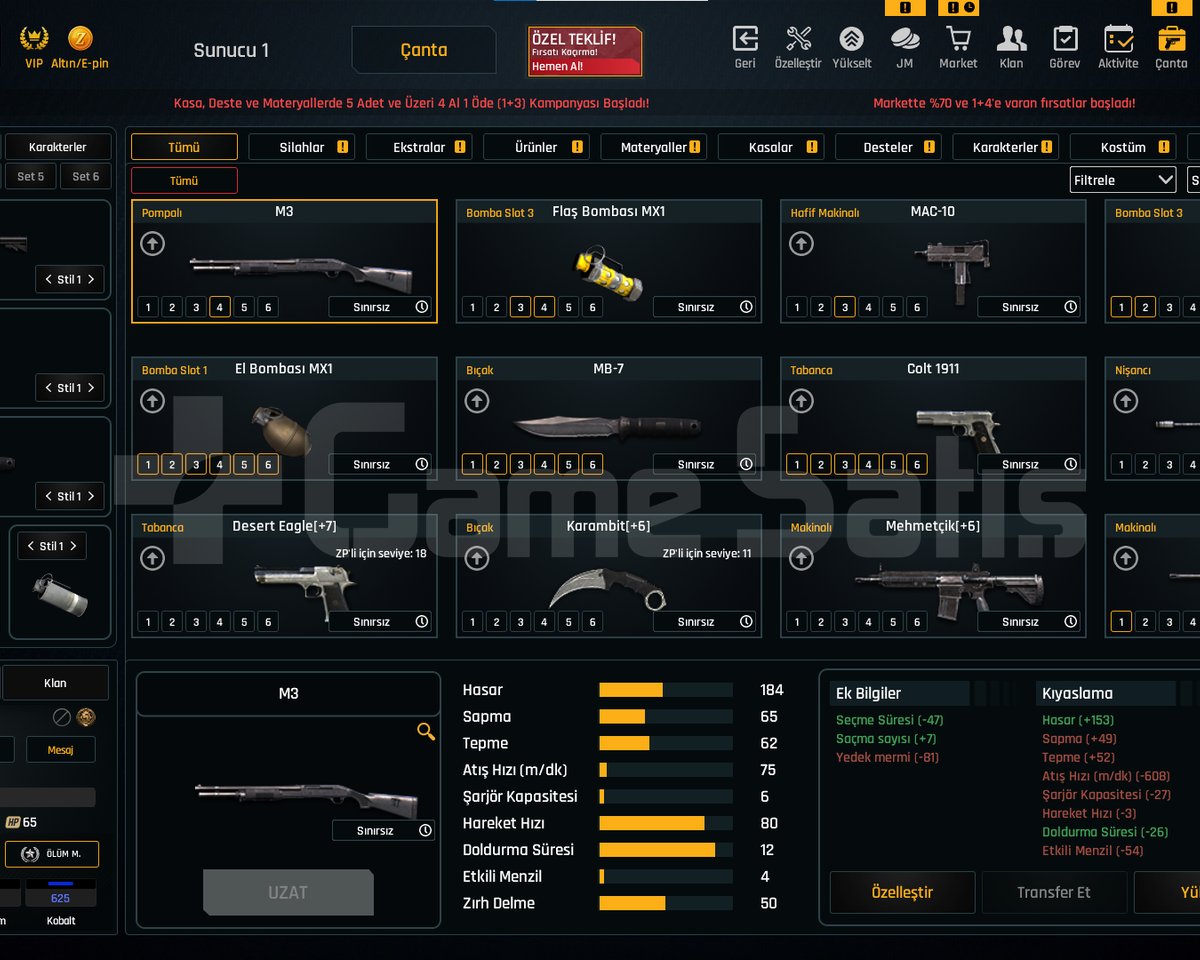Click the Doldurma Süresi stat bar
This screenshot has height=960, width=1200.
click(x=666, y=850)
